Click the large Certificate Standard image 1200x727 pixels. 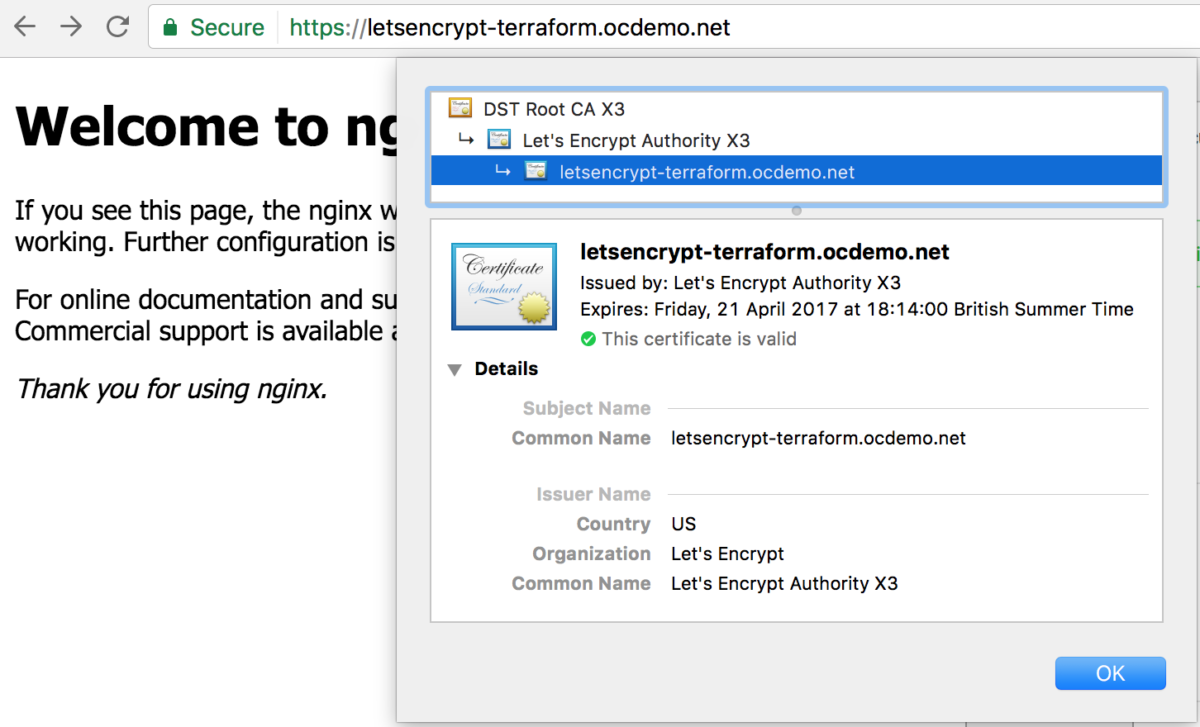tap(504, 286)
